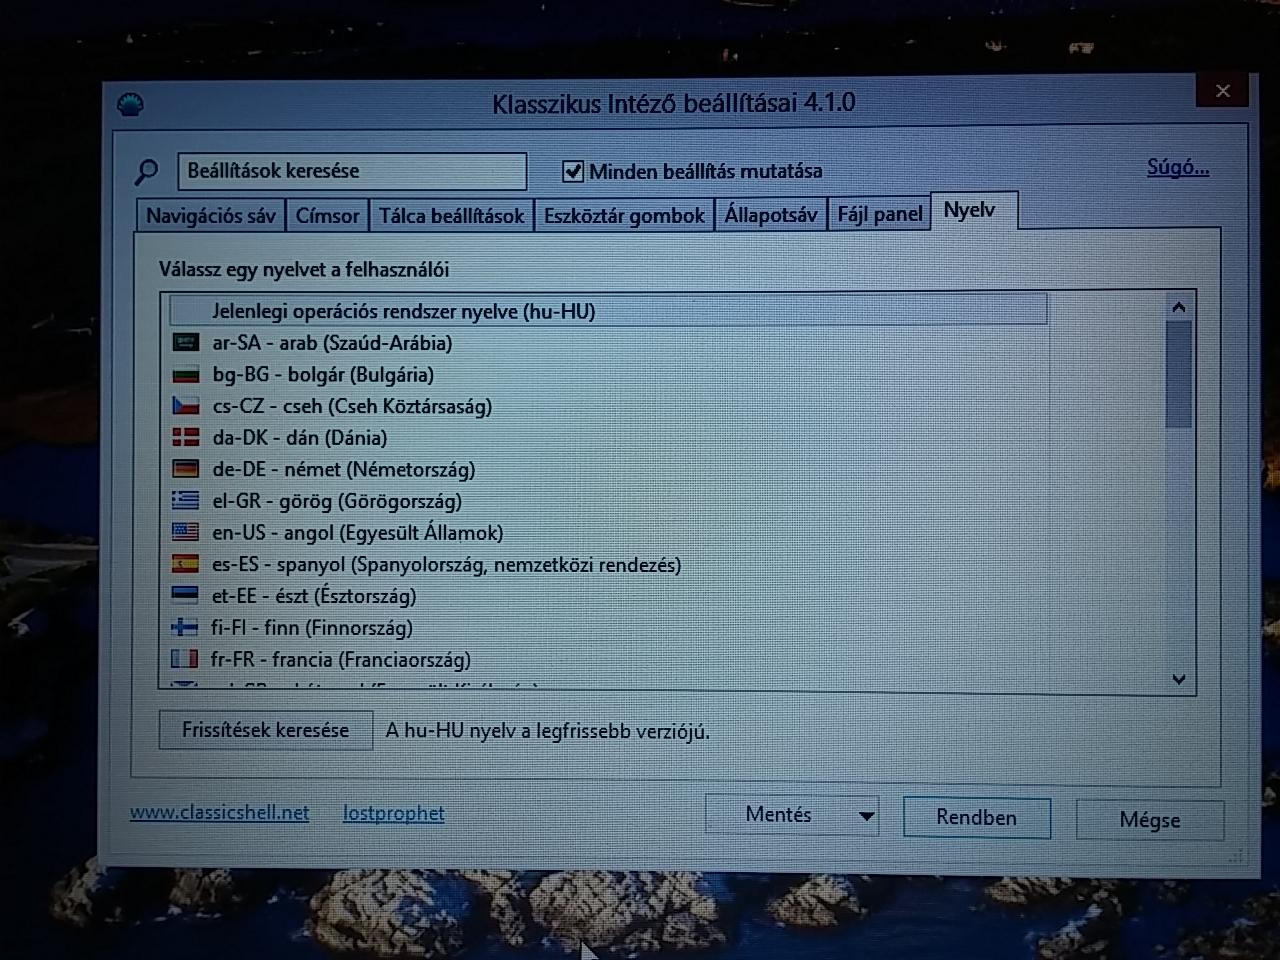Open Eszköztár gombok tab
The image size is (1280, 960).
(x=624, y=216)
